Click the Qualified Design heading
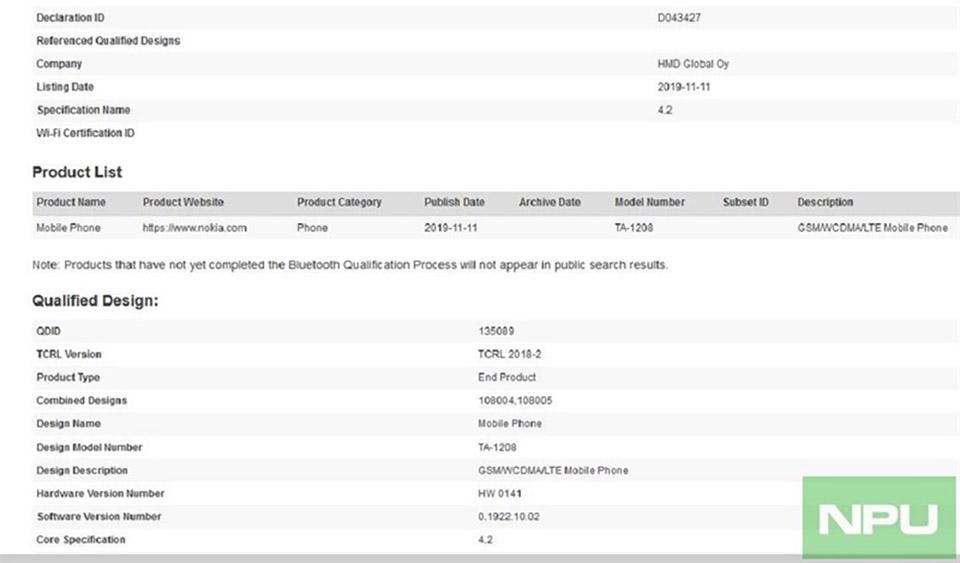 click(x=95, y=300)
